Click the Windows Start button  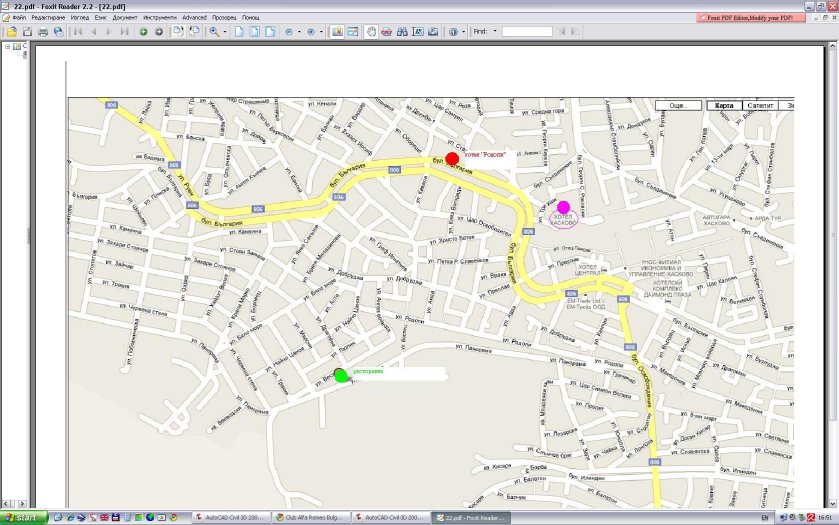[25, 517]
